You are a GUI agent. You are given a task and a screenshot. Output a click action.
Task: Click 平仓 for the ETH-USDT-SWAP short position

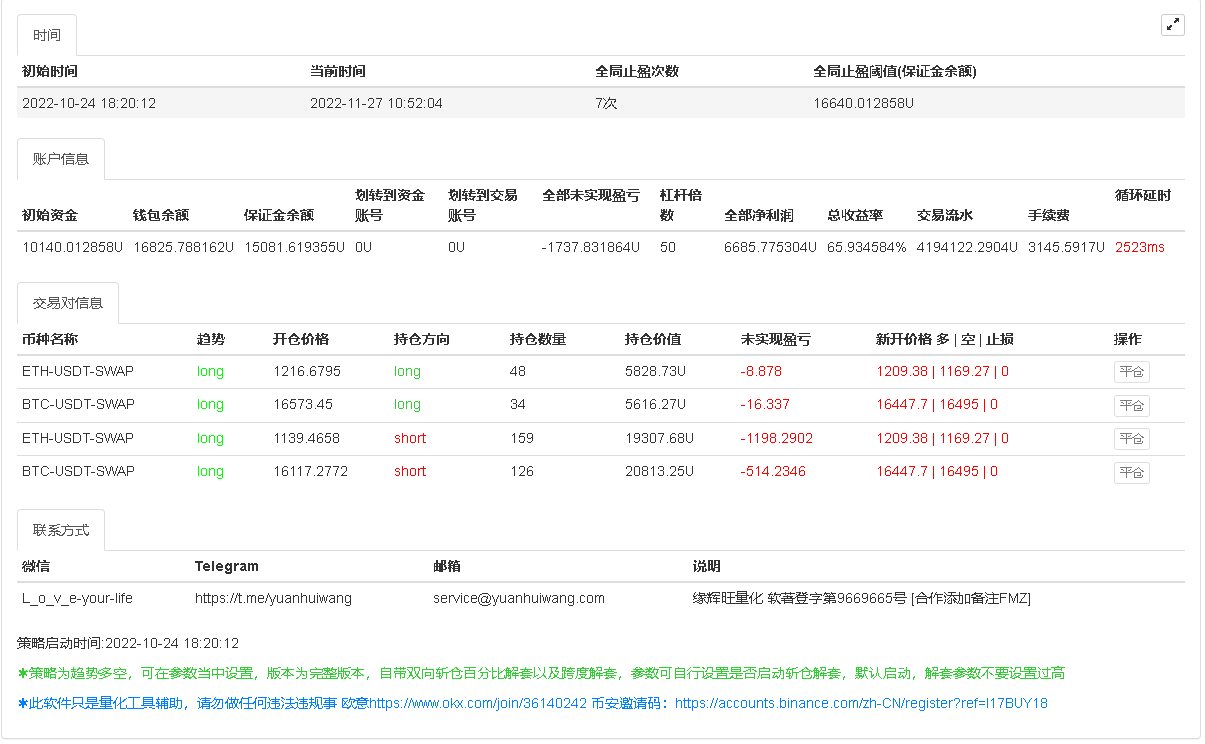[x=1131, y=438]
